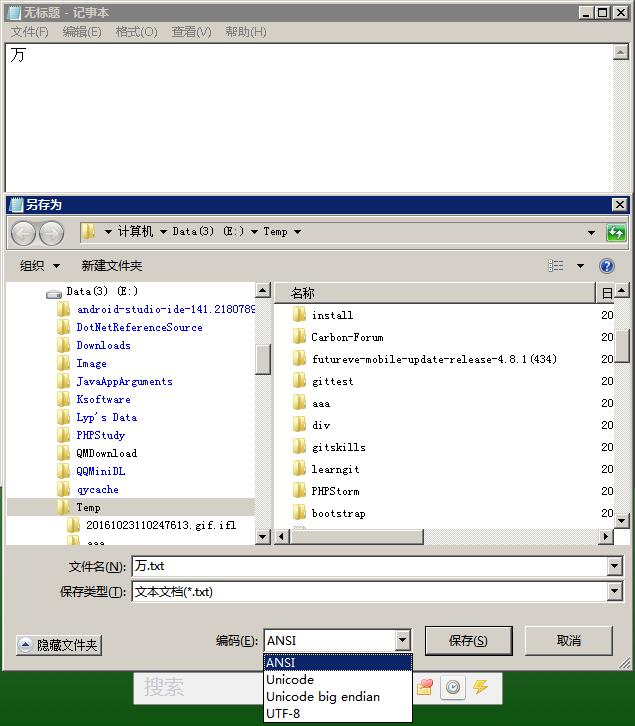Click the 取消 button
Viewport: 635px width, 726px height.
click(568, 641)
